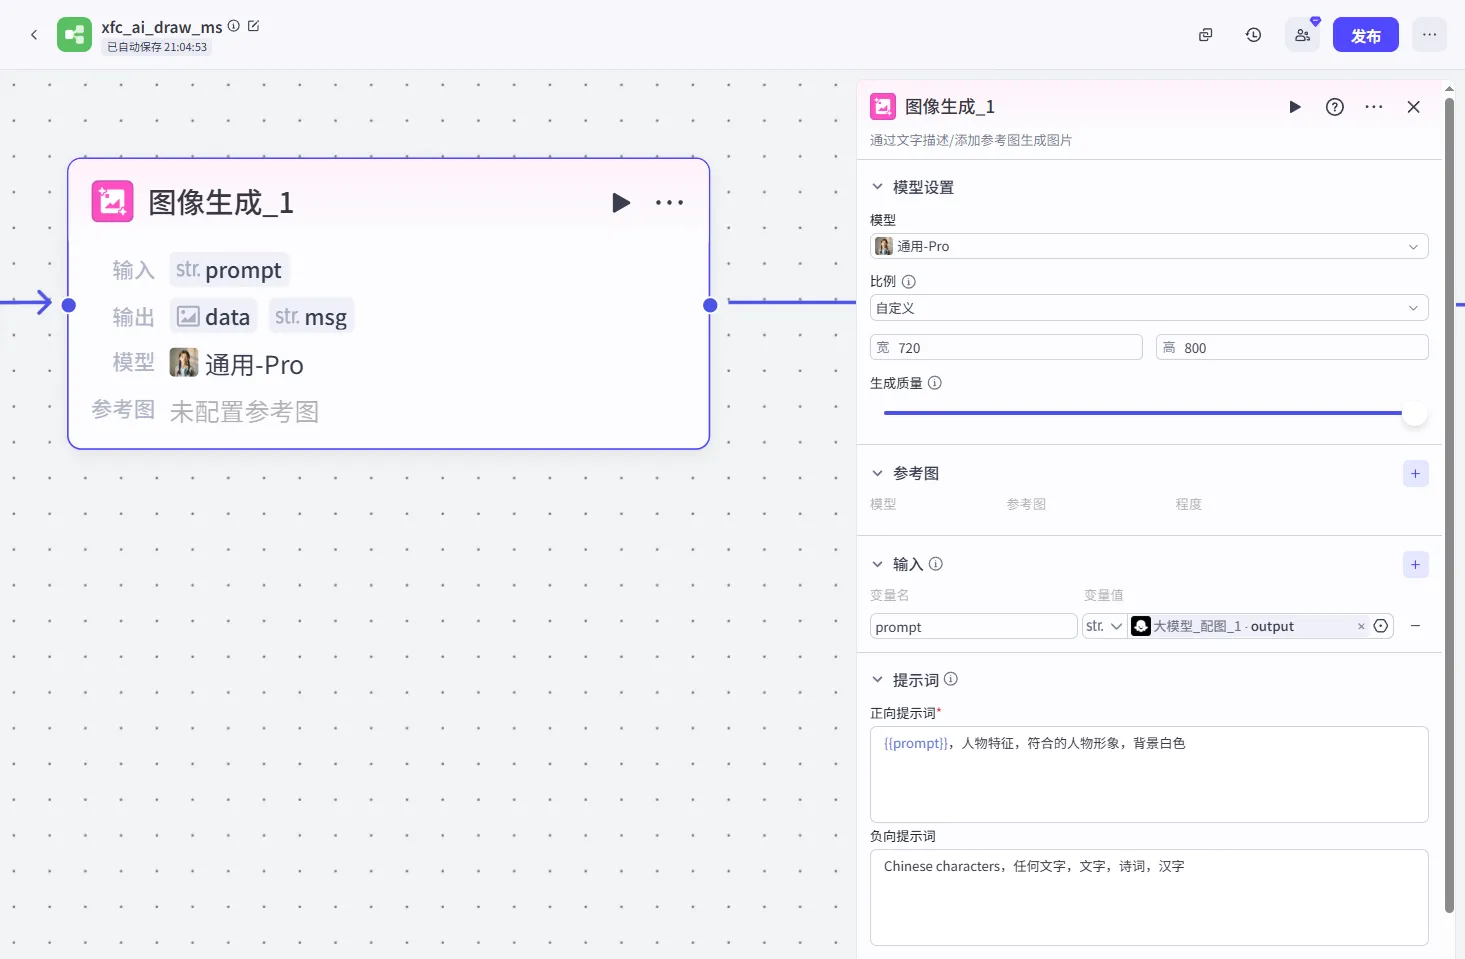Open the collaborators icon in header
Screen dimensions: 1465x959
pos(1303,35)
